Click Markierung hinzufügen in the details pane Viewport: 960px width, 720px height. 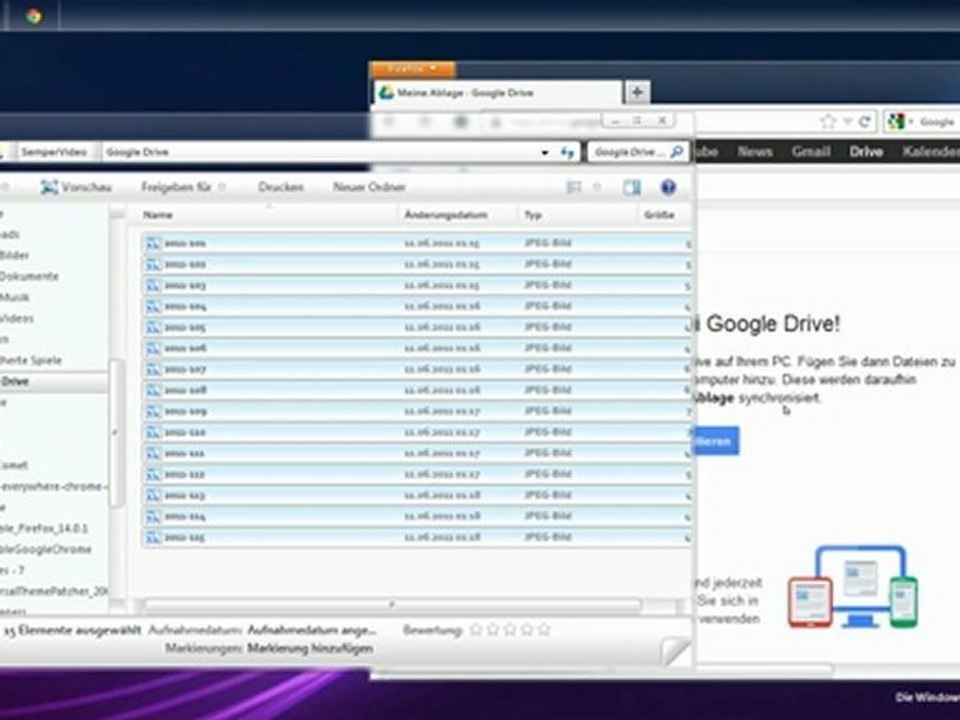point(310,648)
